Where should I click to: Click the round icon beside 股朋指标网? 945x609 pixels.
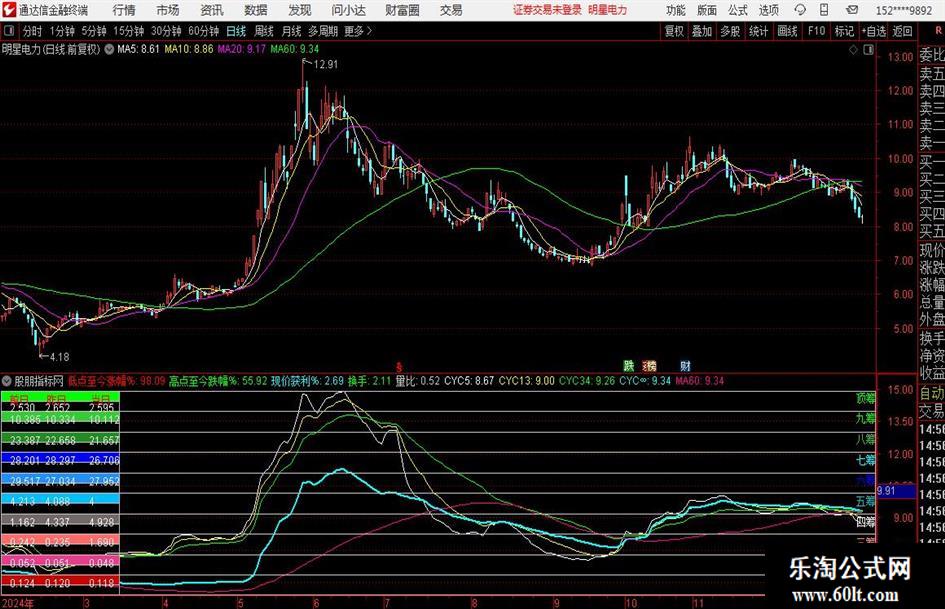tap(7, 381)
